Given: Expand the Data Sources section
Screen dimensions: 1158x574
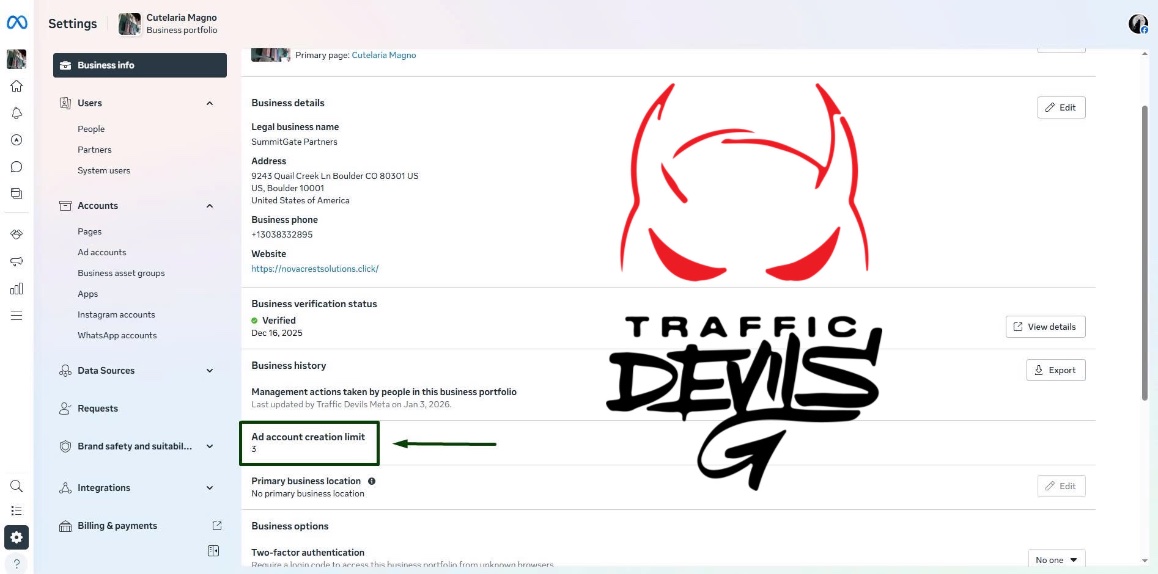Looking at the screenshot, I should [x=210, y=371].
